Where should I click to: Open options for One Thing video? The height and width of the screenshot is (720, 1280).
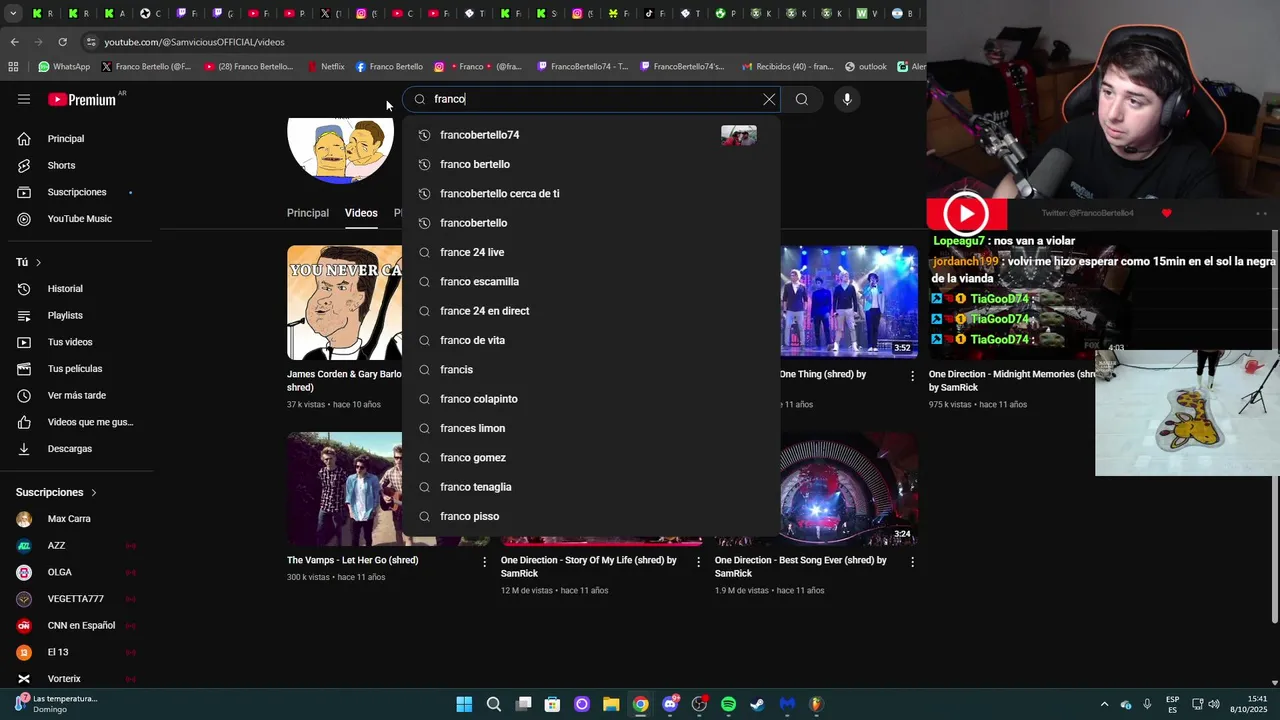click(912, 376)
